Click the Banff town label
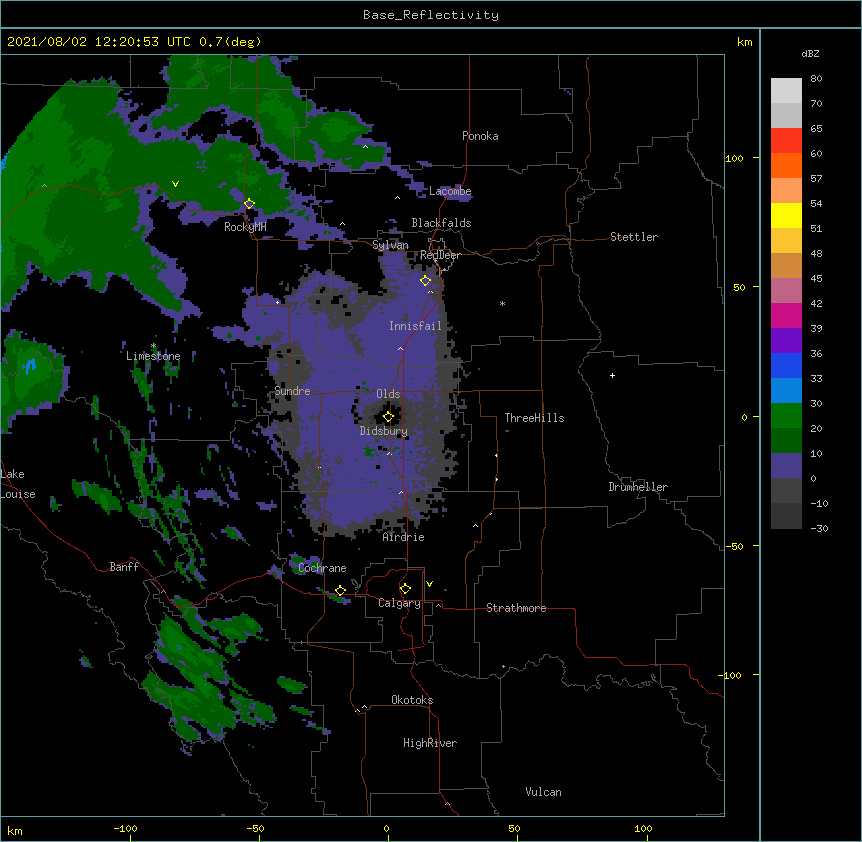Viewport: 862px width, 842px height. point(124,567)
